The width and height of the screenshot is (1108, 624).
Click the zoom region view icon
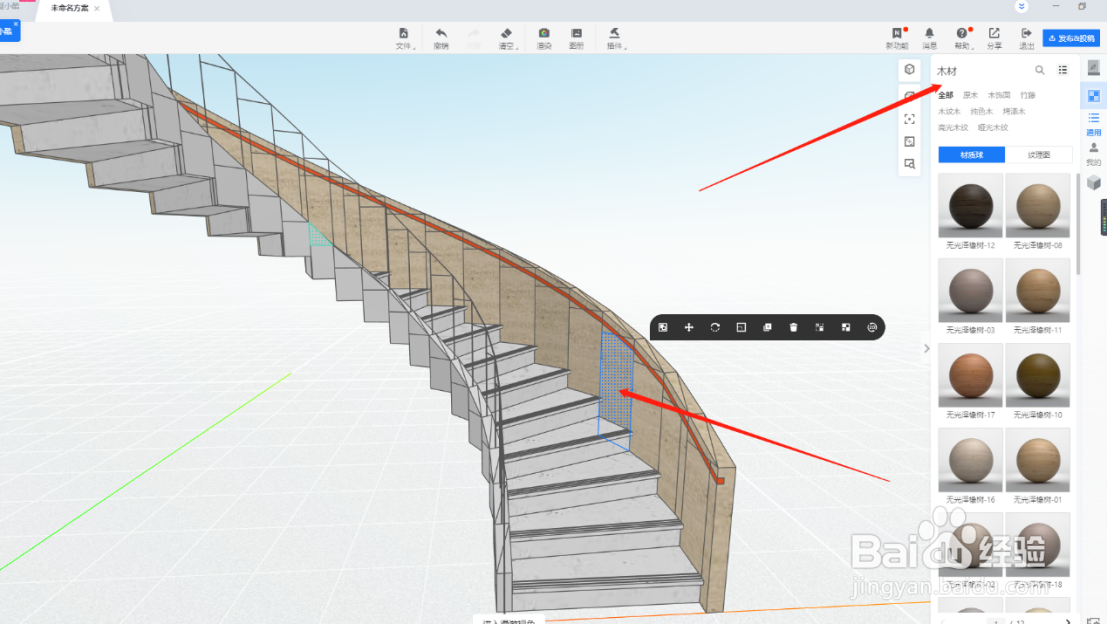pyautogui.click(x=909, y=164)
